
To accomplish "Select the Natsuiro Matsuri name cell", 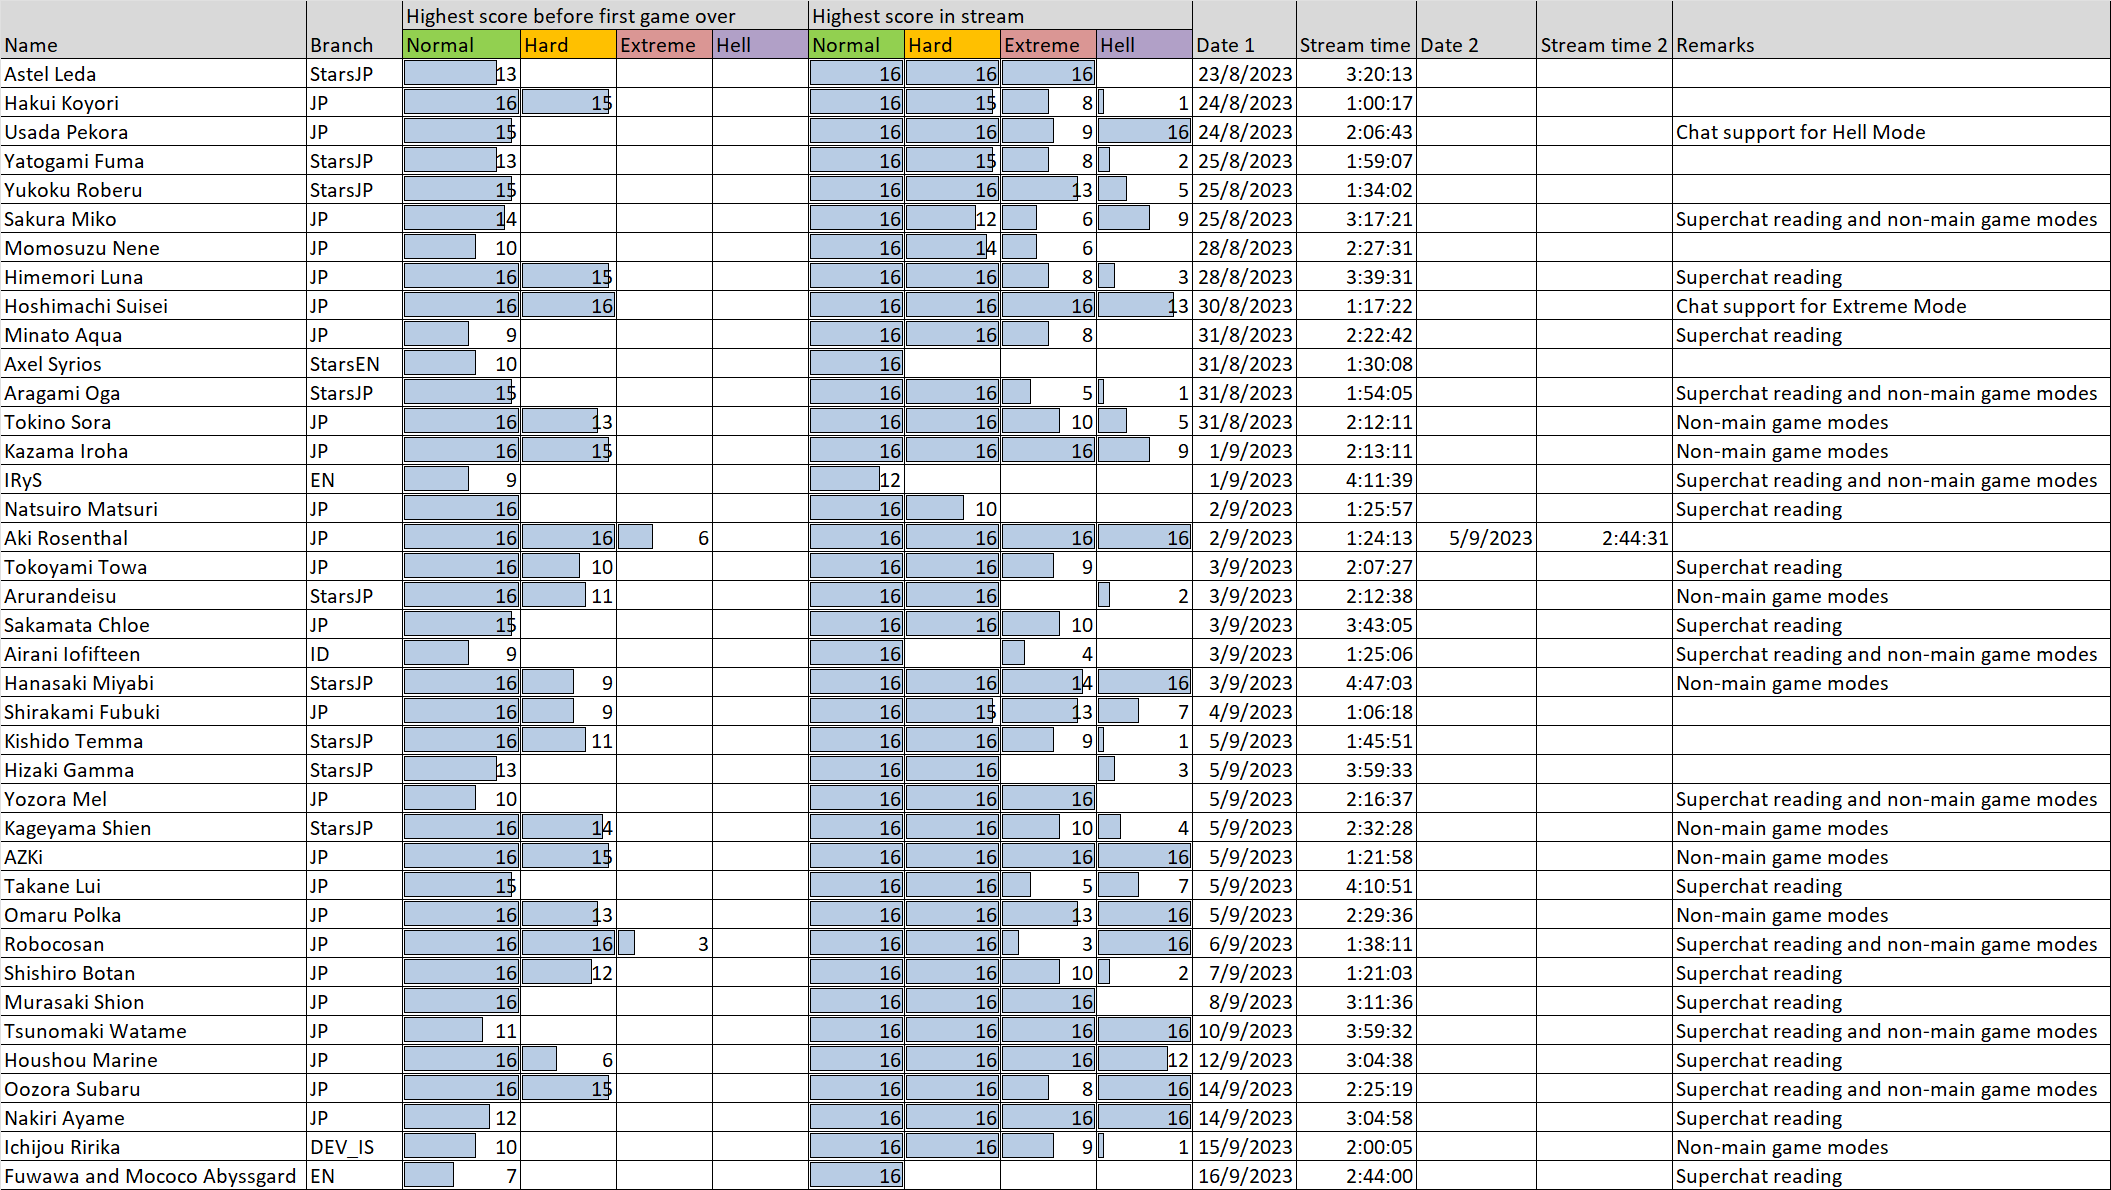I will click(153, 509).
